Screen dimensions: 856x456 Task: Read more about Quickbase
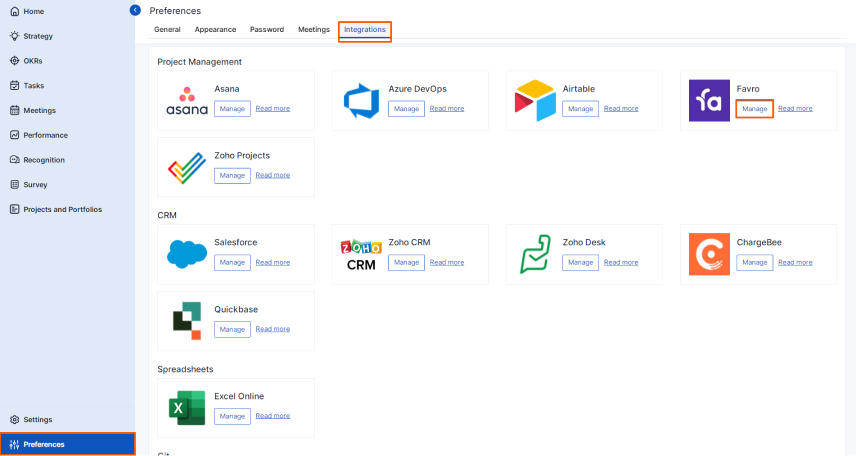pyautogui.click(x=272, y=329)
